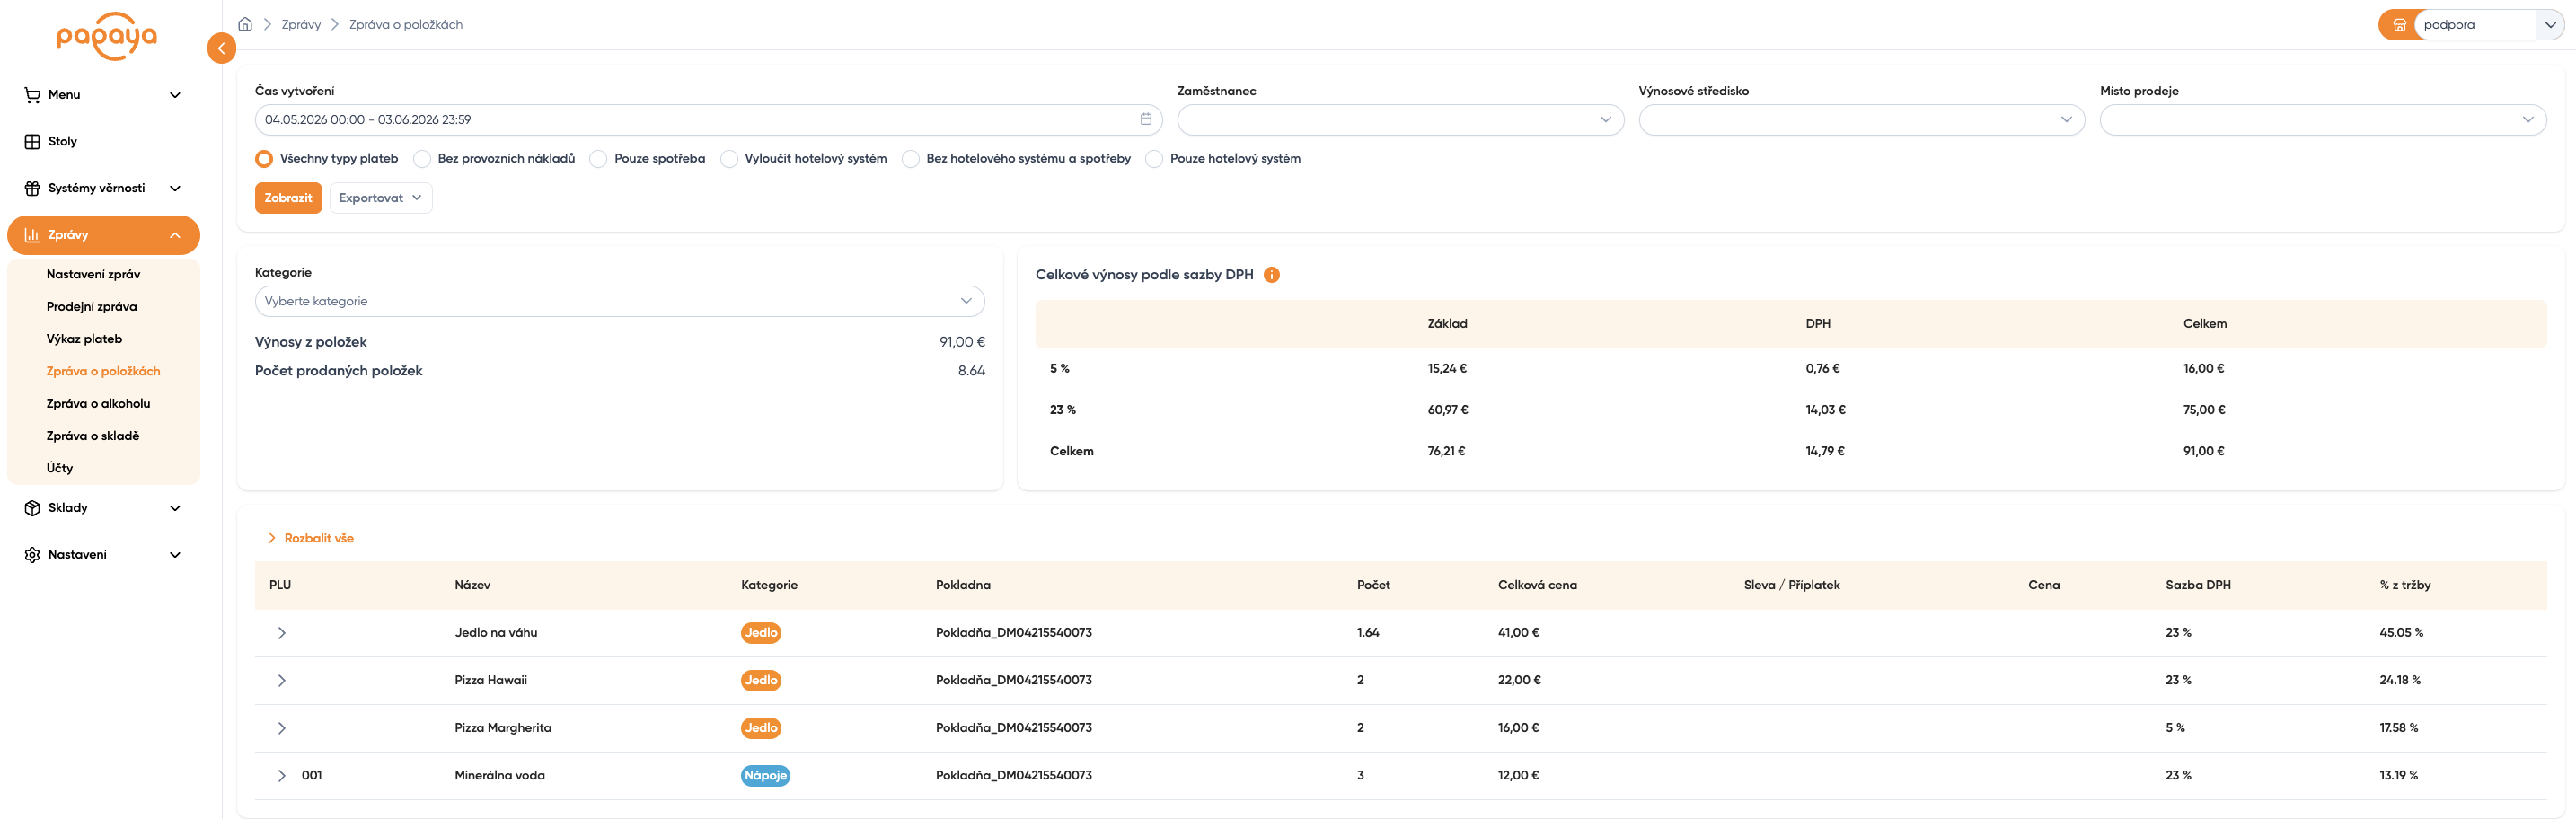The width and height of the screenshot is (2576, 819).
Task: Expand the Jedlo na váhu row
Action: 282,633
